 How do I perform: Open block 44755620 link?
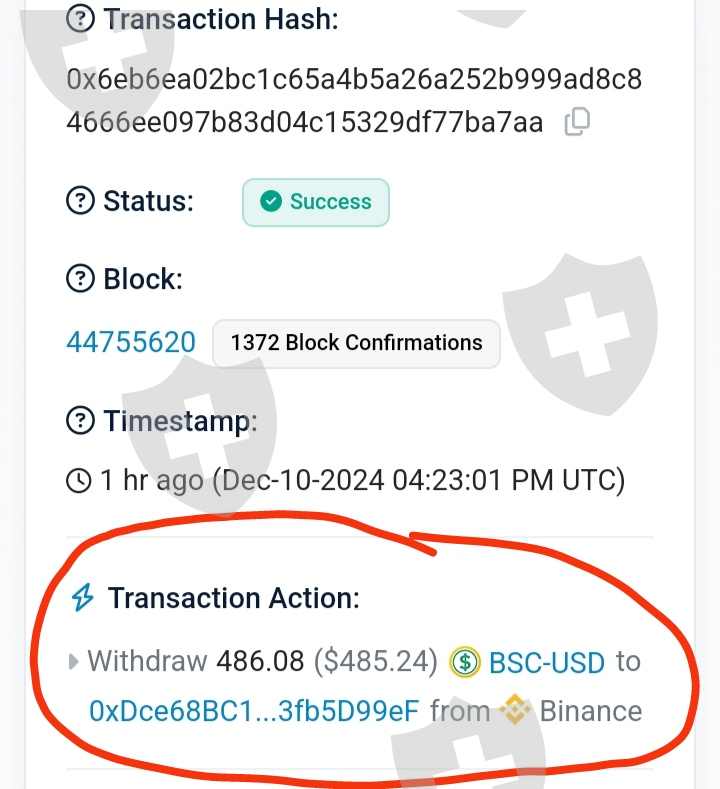click(x=131, y=343)
